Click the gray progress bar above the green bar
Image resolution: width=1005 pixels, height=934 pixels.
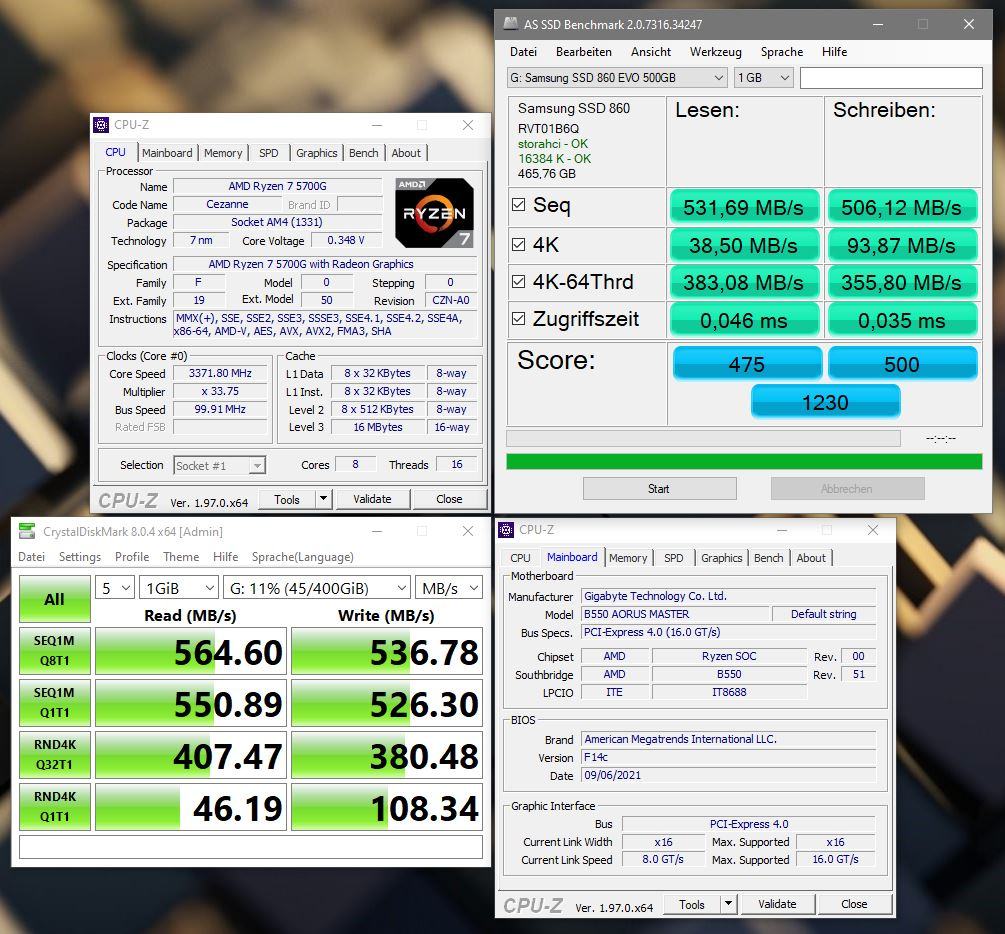click(x=703, y=438)
